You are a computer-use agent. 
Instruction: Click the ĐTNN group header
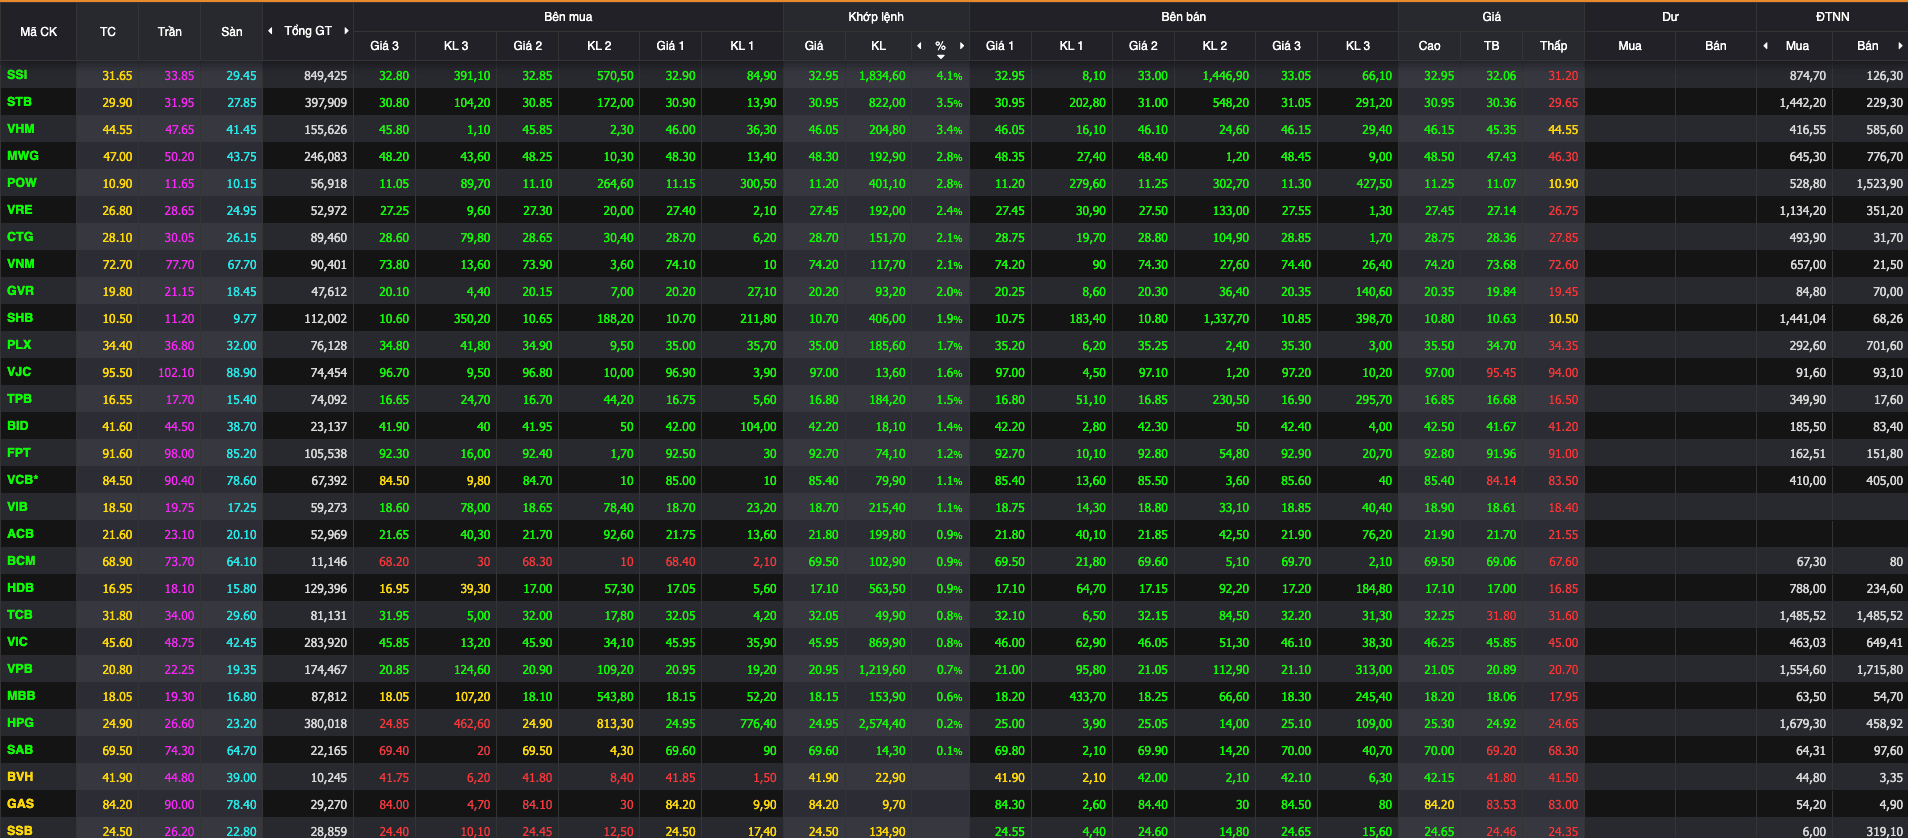pyautogui.click(x=1832, y=17)
